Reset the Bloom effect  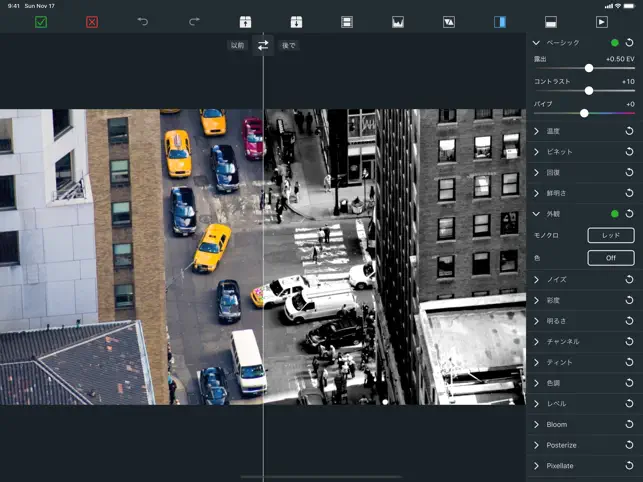coord(629,425)
